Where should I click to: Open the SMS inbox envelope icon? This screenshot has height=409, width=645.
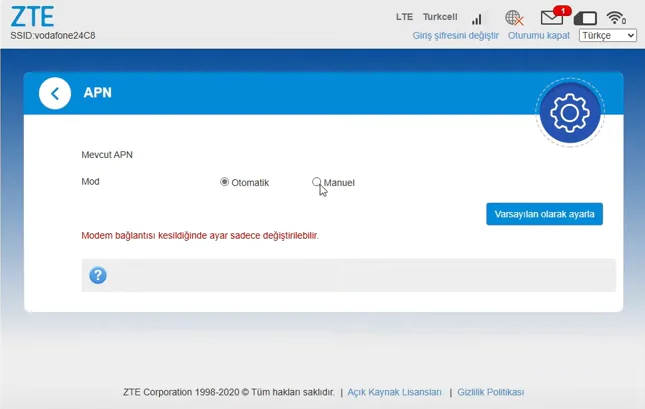pos(552,18)
